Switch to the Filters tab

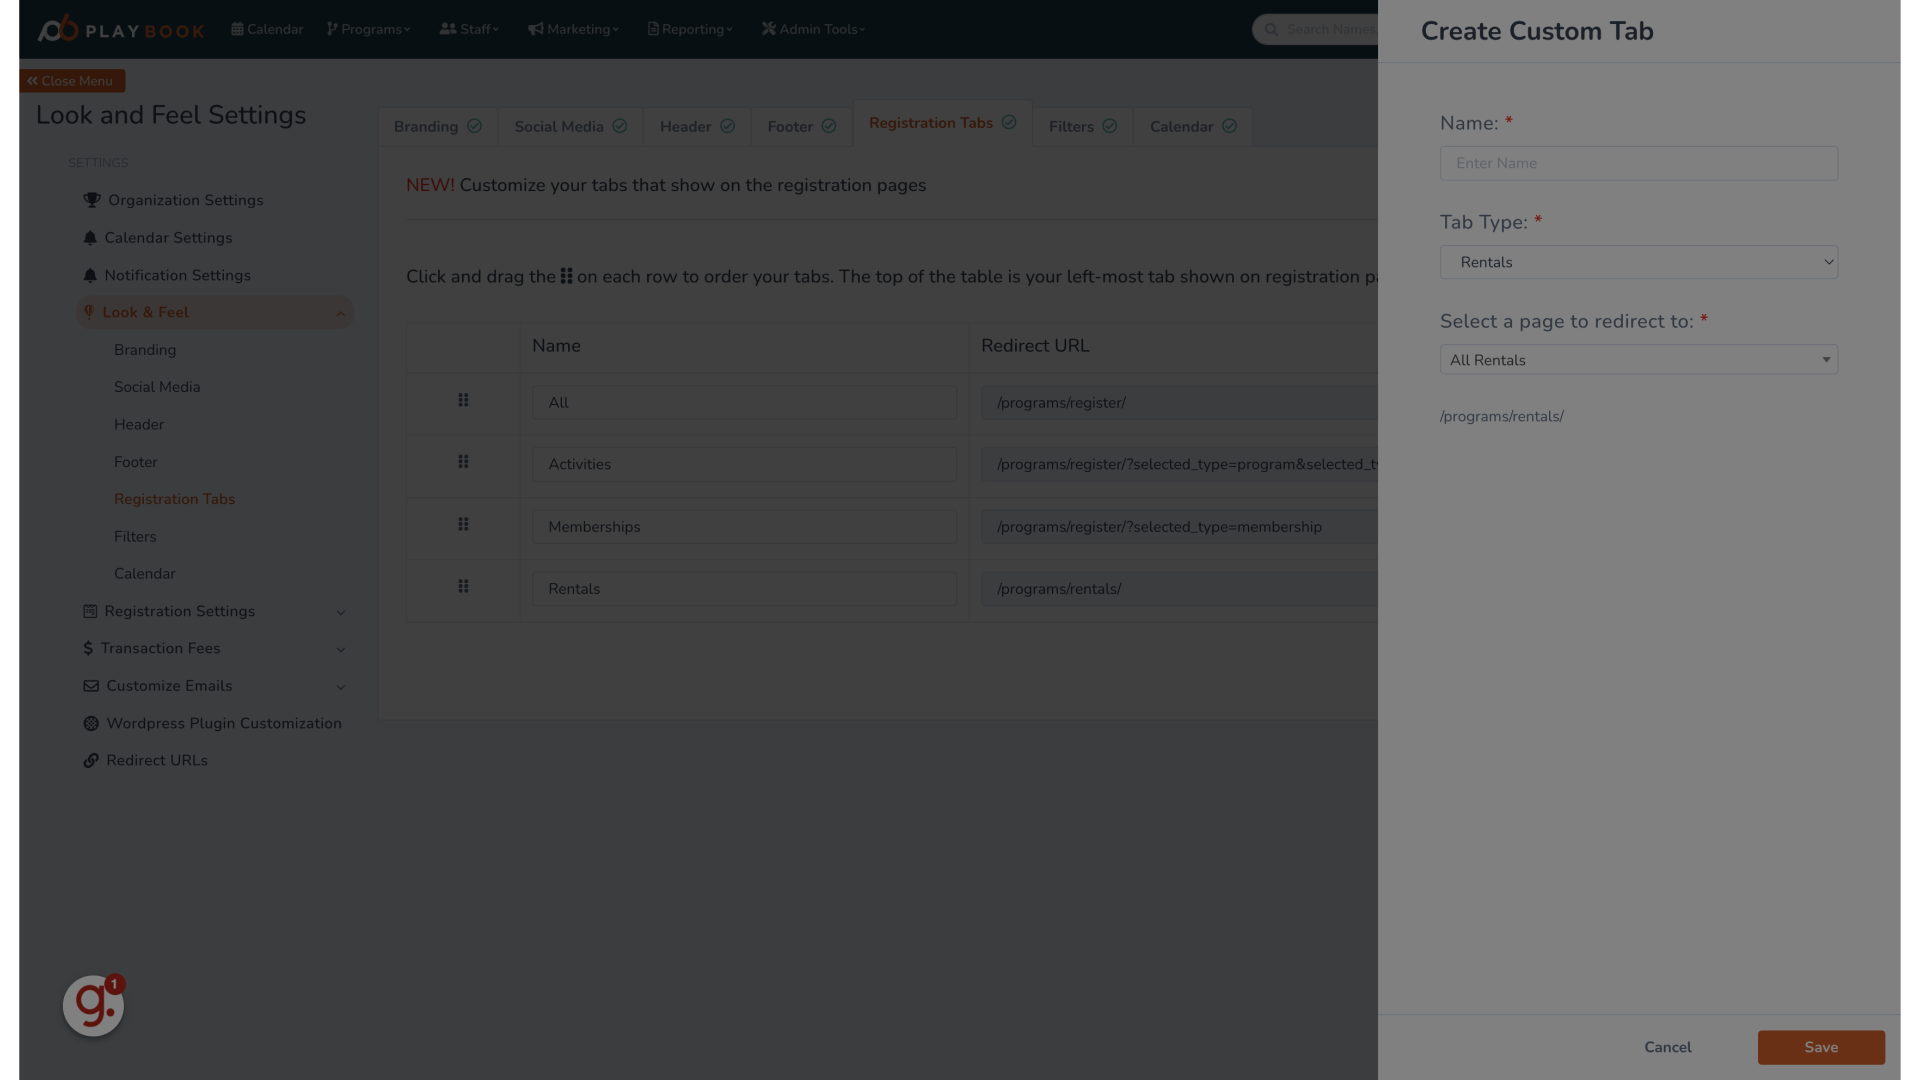pos(1081,125)
